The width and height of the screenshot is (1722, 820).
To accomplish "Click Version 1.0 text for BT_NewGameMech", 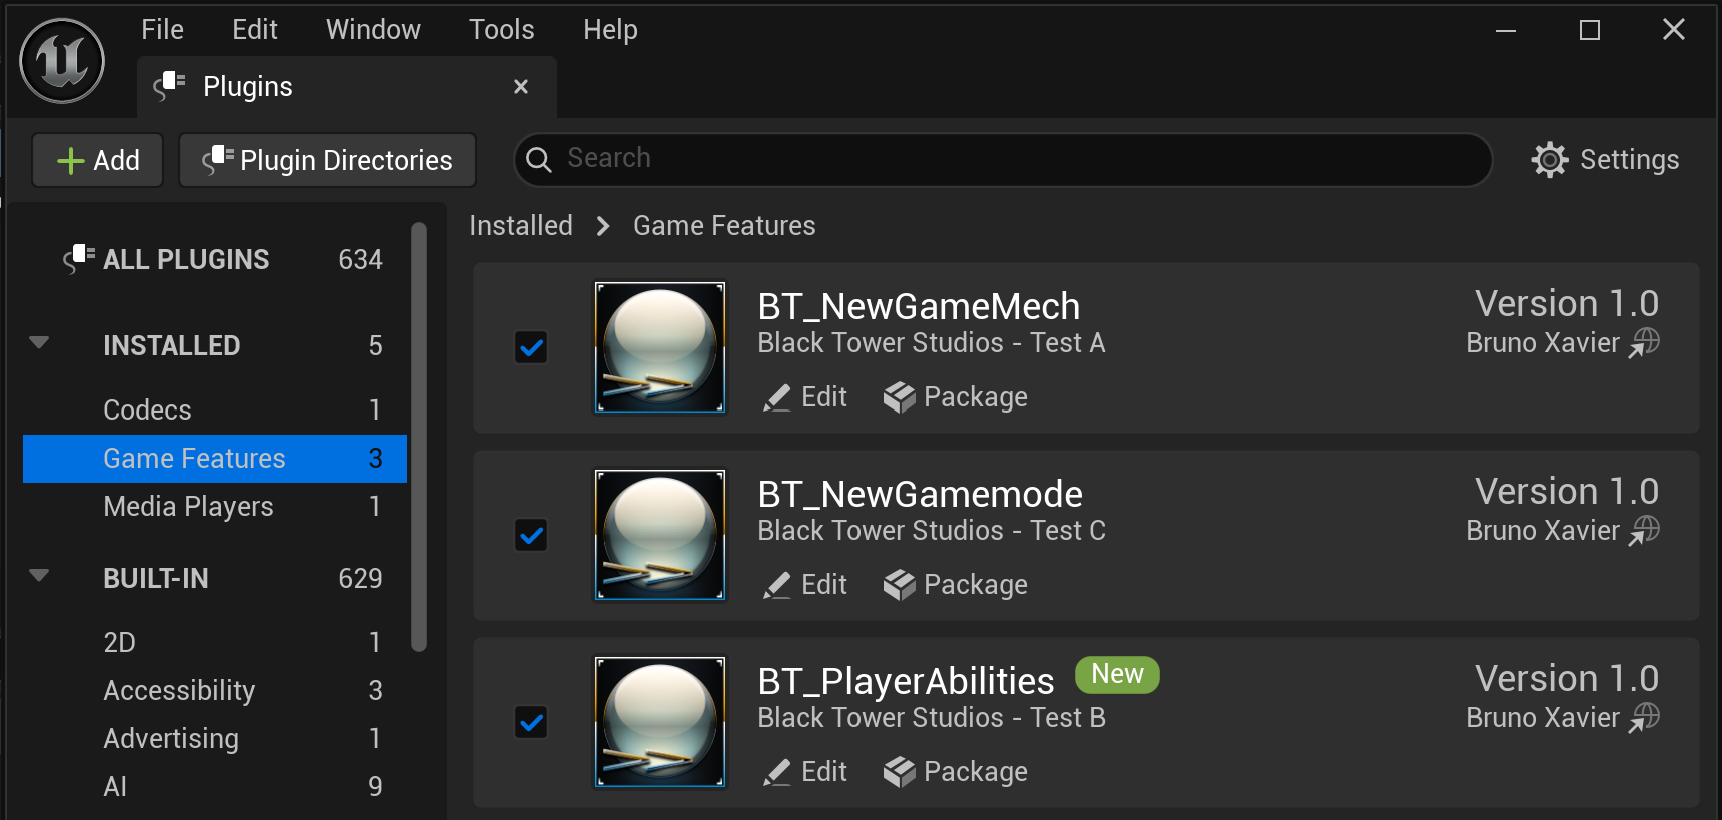I will click(1567, 304).
